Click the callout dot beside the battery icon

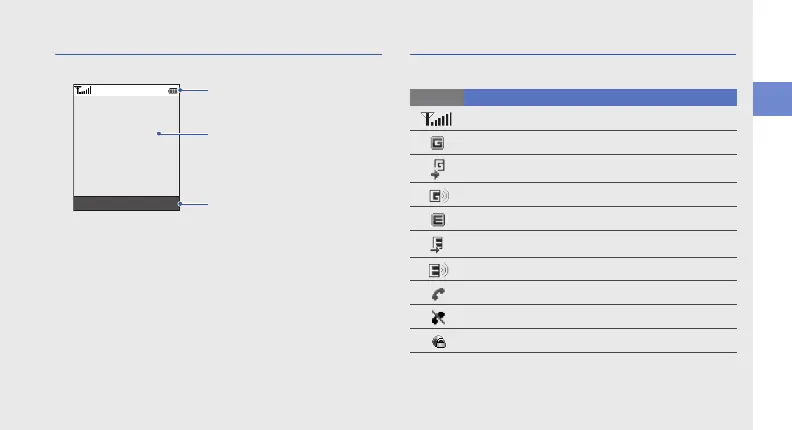pyautogui.click(x=181, y=91)
